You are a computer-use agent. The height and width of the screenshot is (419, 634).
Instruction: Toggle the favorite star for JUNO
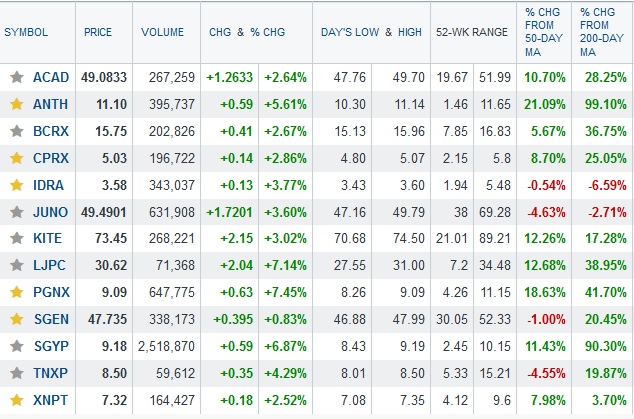[x=17, y=212]
